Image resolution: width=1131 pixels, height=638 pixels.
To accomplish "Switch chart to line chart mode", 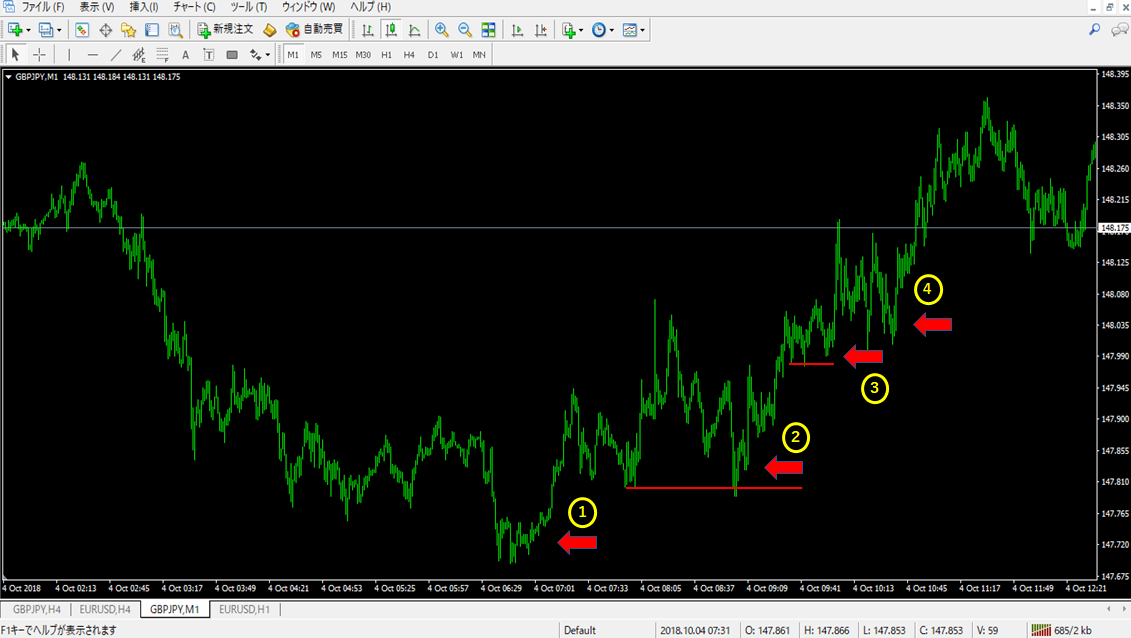I will [x=414, y=30].
